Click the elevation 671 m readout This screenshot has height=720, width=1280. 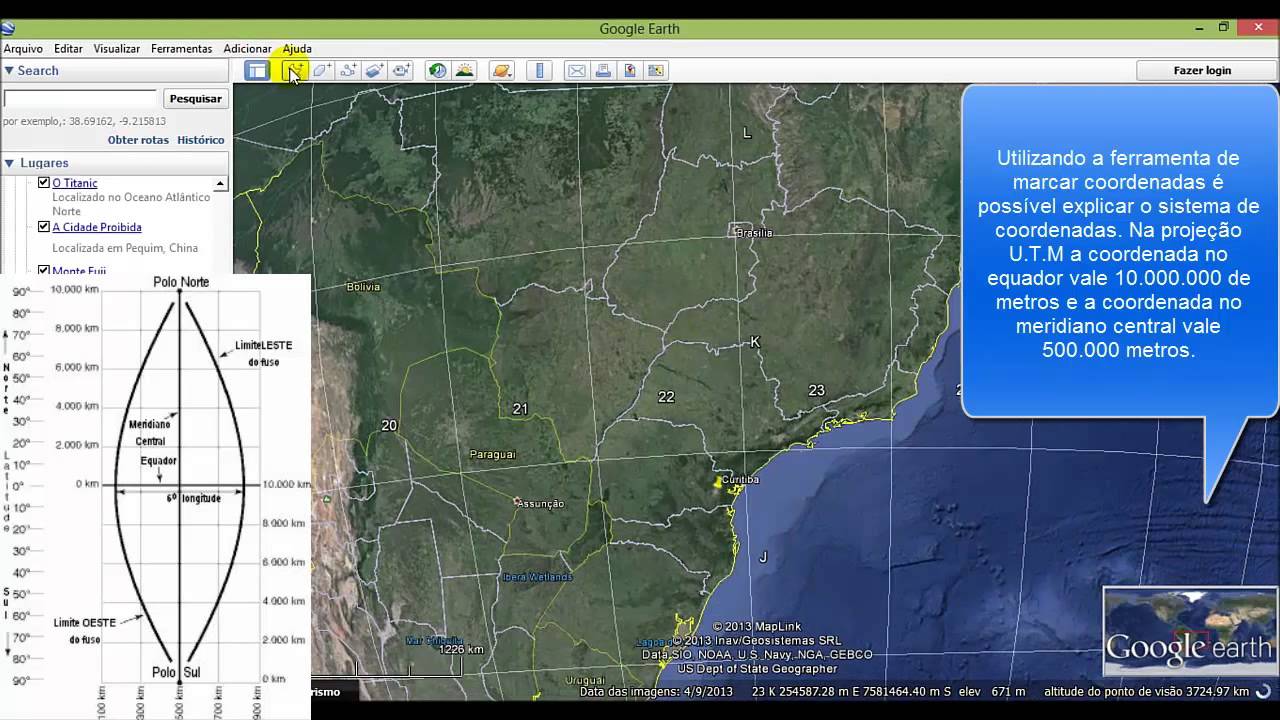(992, 692)
